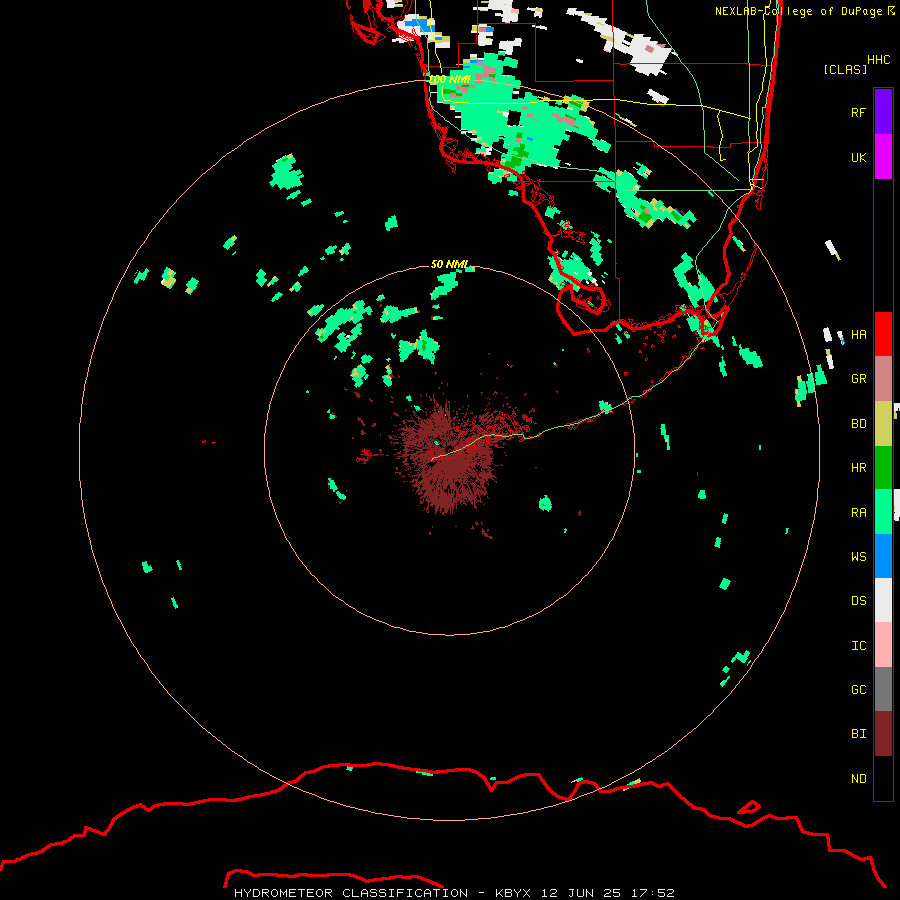Click the HA legend label
The image size is (900, 900).
click(x=858, y=335)
